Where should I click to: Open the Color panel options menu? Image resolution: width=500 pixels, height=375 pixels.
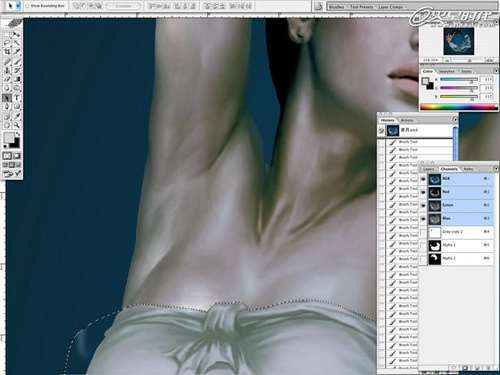click(496, 71)
